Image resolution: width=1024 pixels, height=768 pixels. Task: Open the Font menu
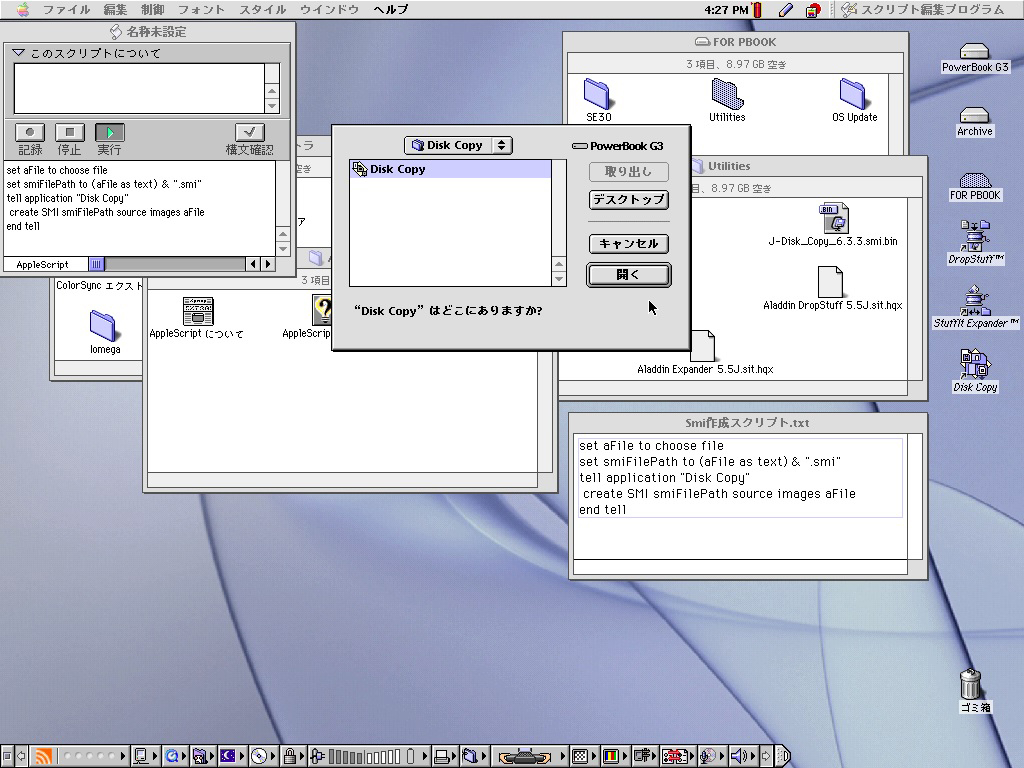pyautogui.click(x=201, y=9)
